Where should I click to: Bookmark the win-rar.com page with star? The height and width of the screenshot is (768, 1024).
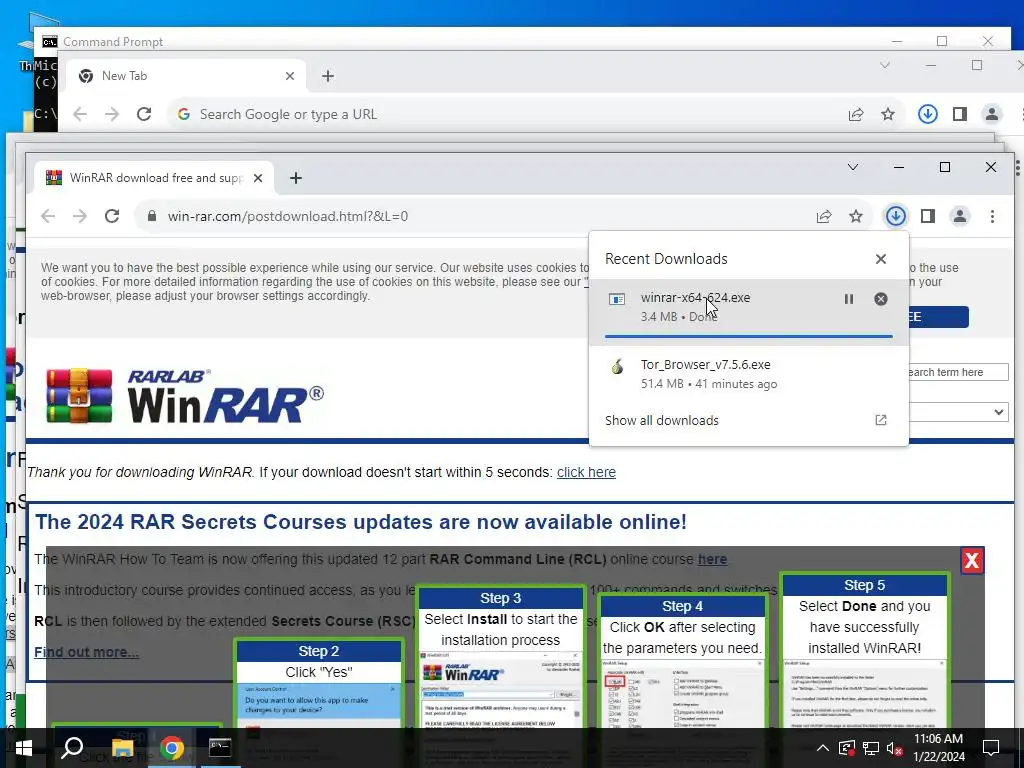(x=856, y=216)
